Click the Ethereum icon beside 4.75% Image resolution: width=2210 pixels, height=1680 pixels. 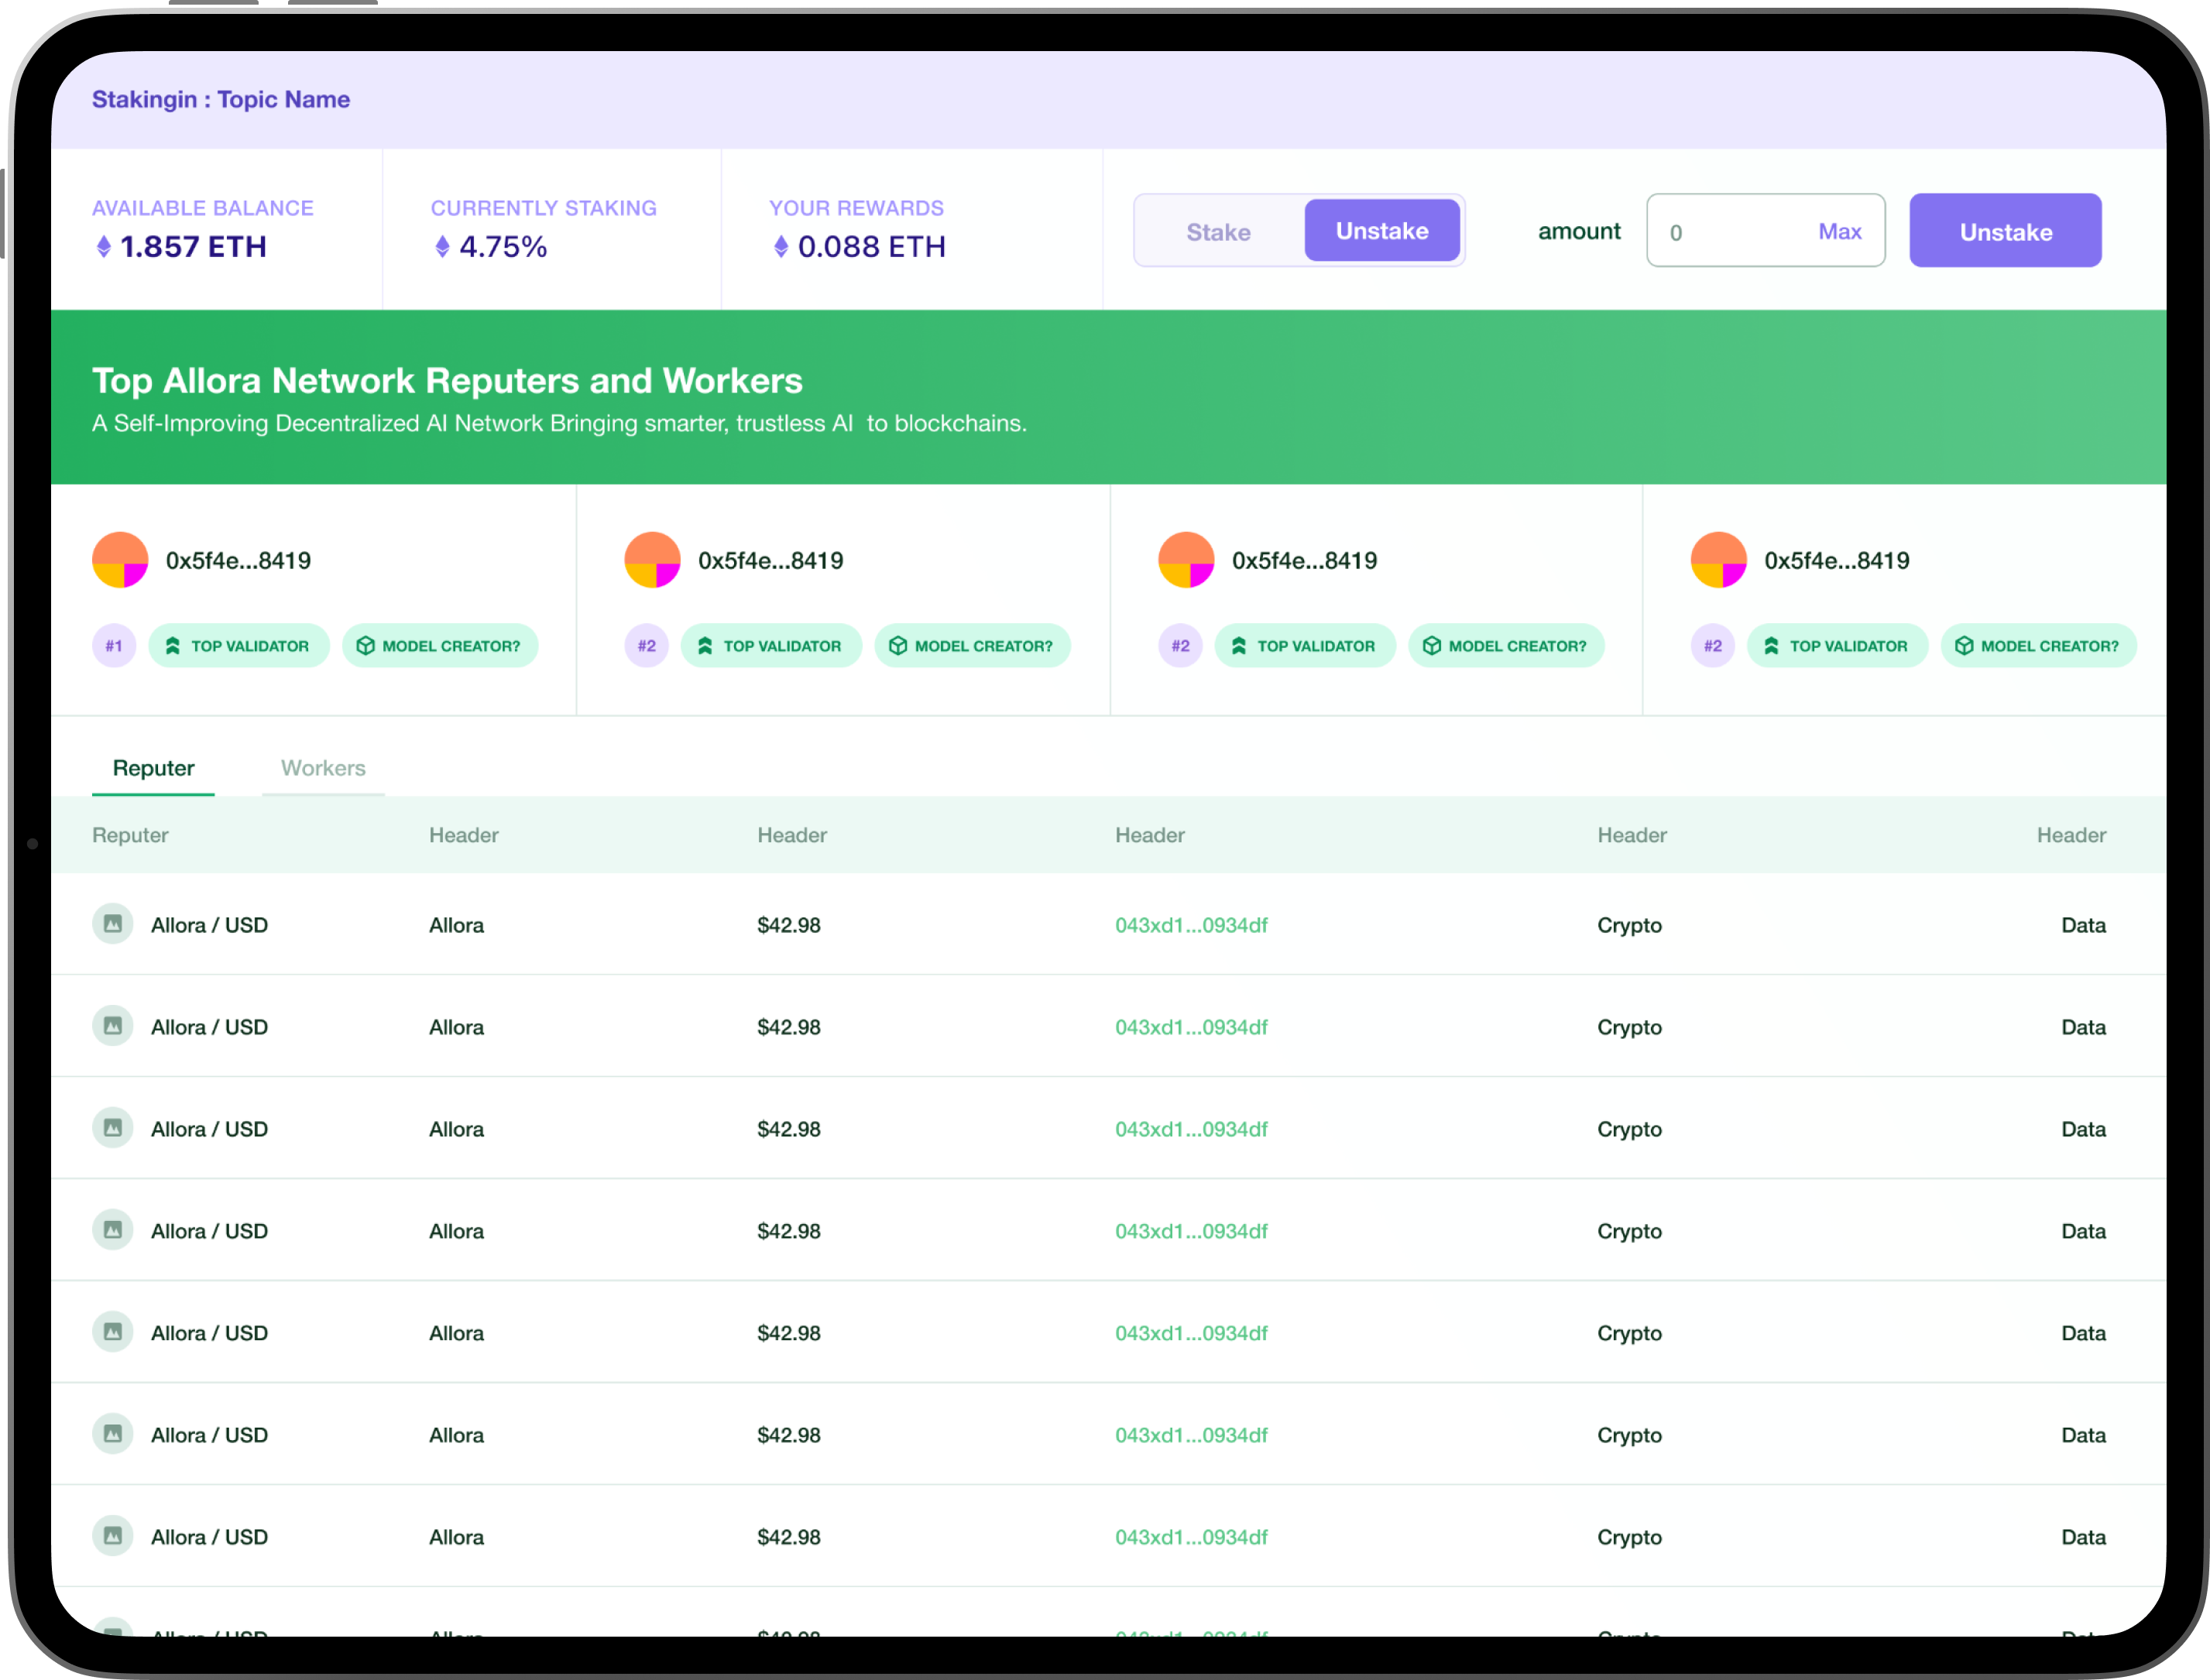click(x=442, y=247)
